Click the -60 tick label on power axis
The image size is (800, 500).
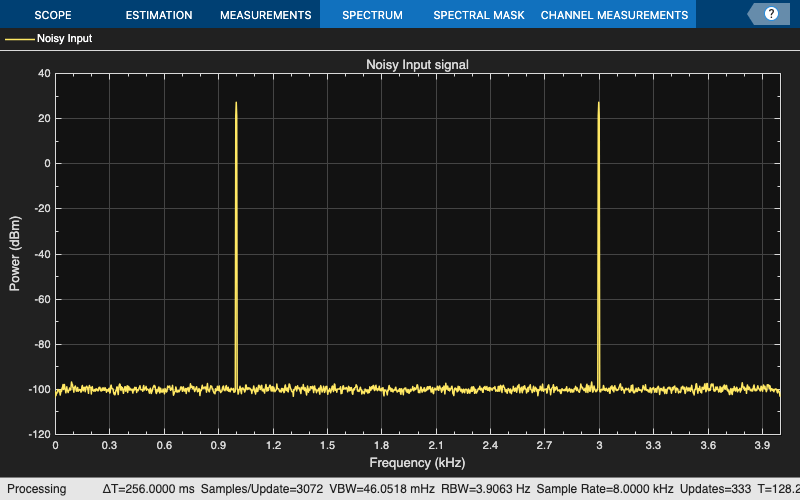[42, 299]
